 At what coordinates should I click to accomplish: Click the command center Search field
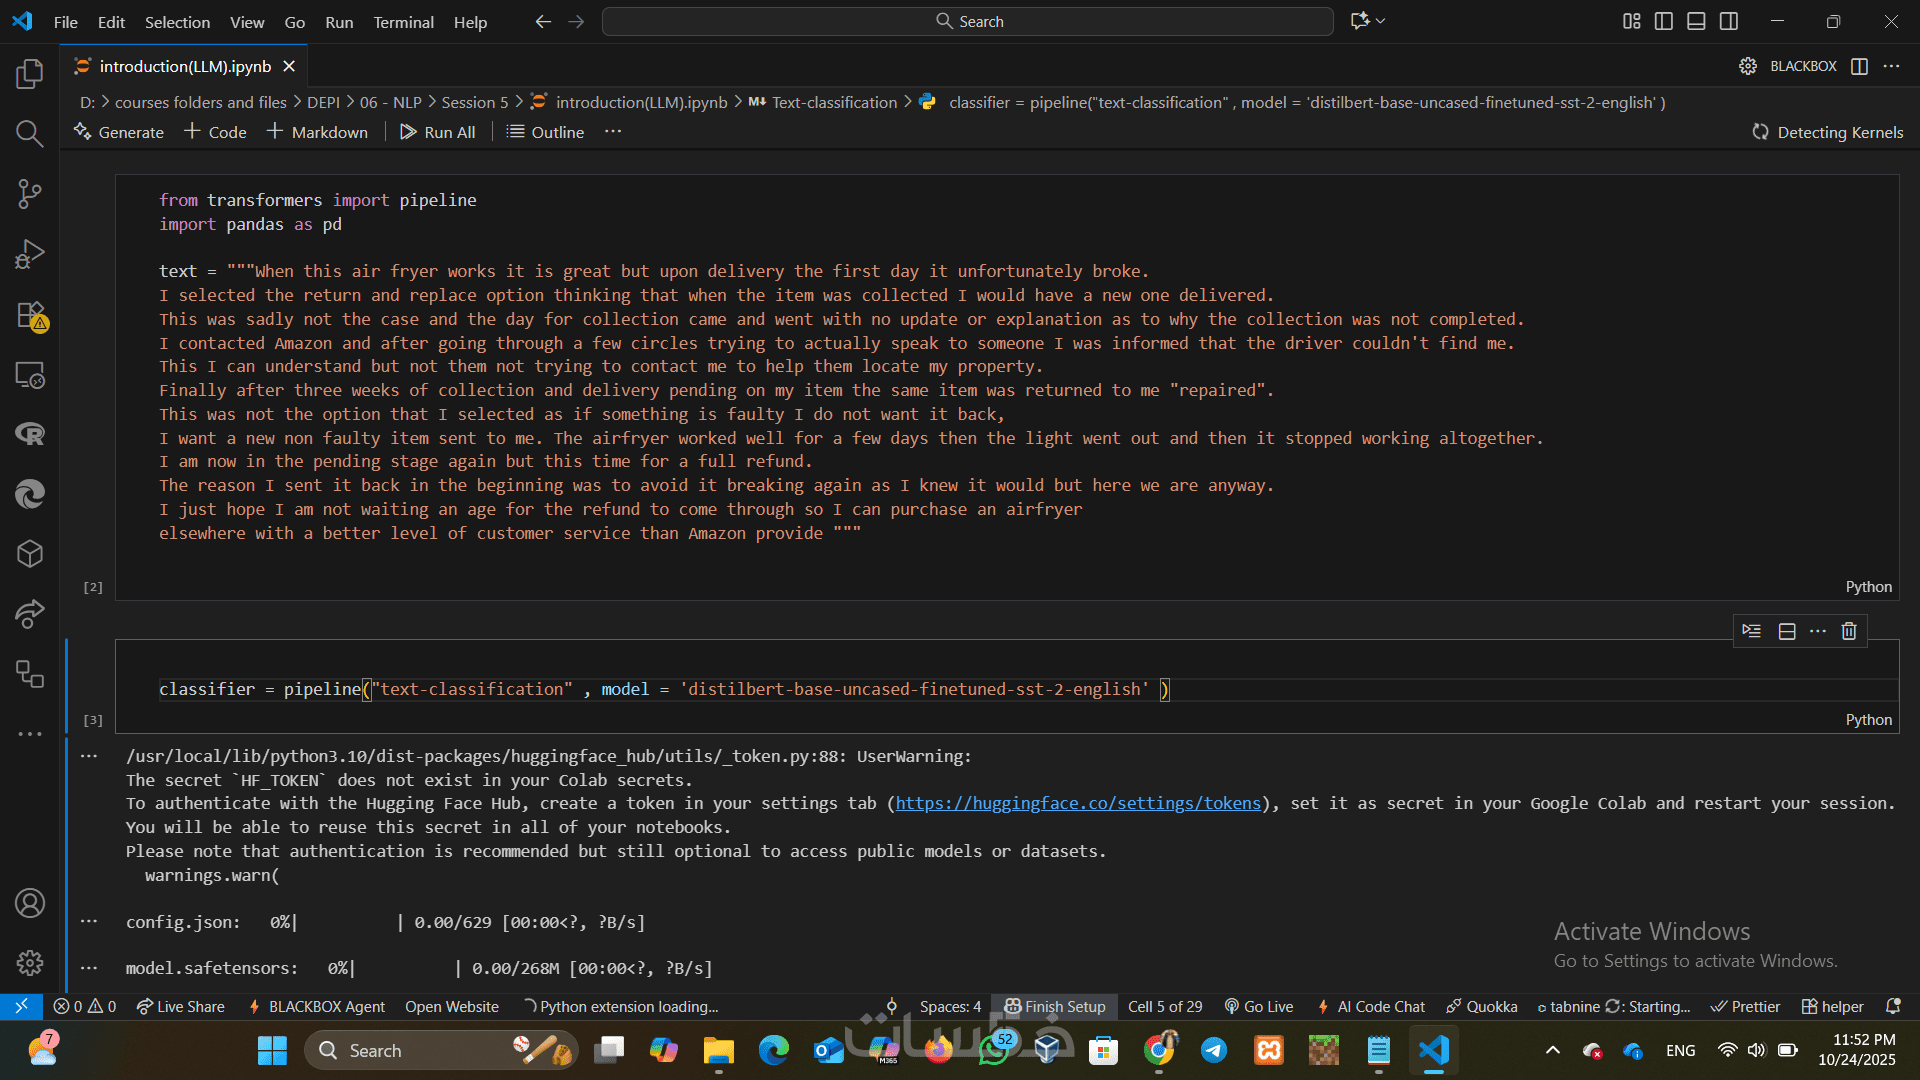pyautogui.click(x=967, y=21)
